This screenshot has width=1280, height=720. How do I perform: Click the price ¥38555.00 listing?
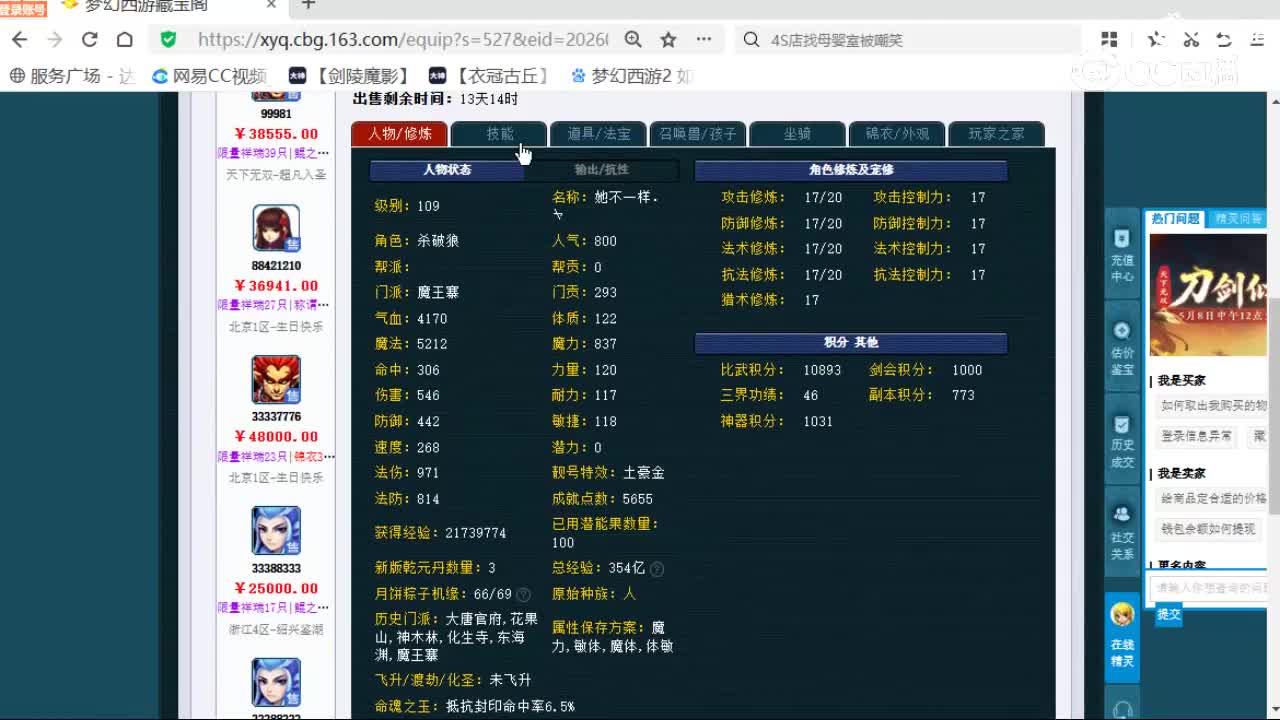[276, 134]
